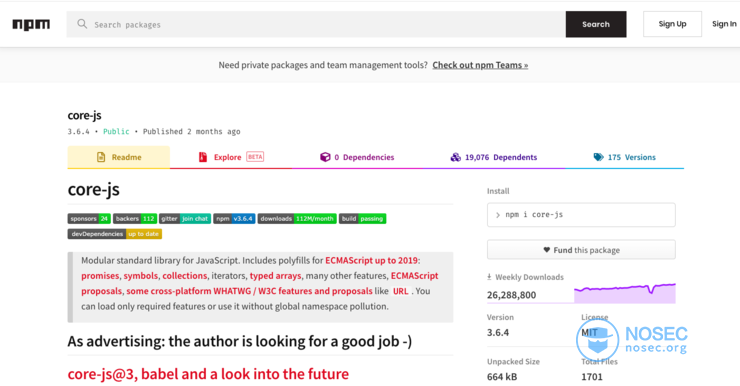Image resolution: width=740 pixels, height=386 pixels.
Task: Click the devDependencies up to date badge
Action: pos(115,234)
